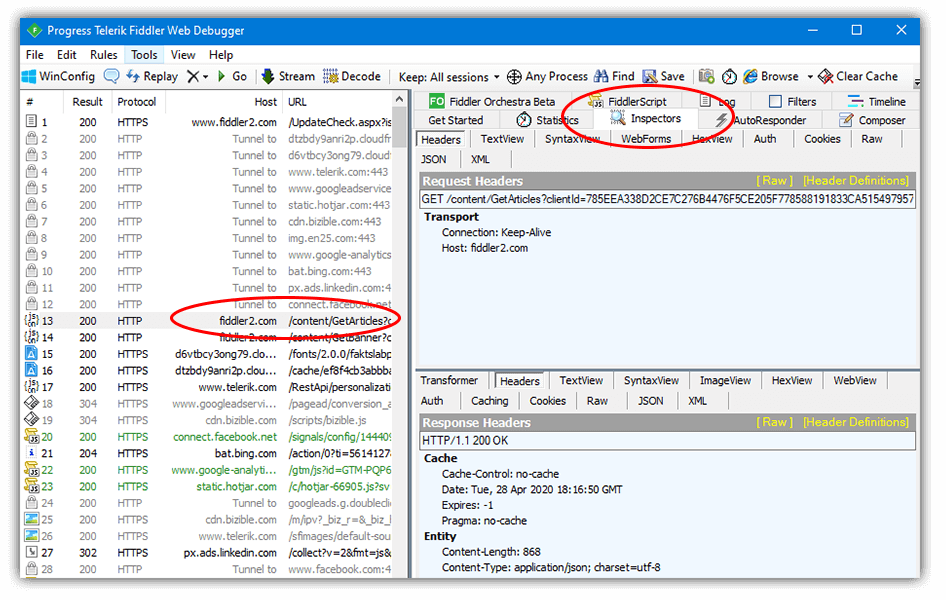This screenshot has width=946, height=600.
Task: Open the Keep: All sessions dropdown
Action: (449, 77)
